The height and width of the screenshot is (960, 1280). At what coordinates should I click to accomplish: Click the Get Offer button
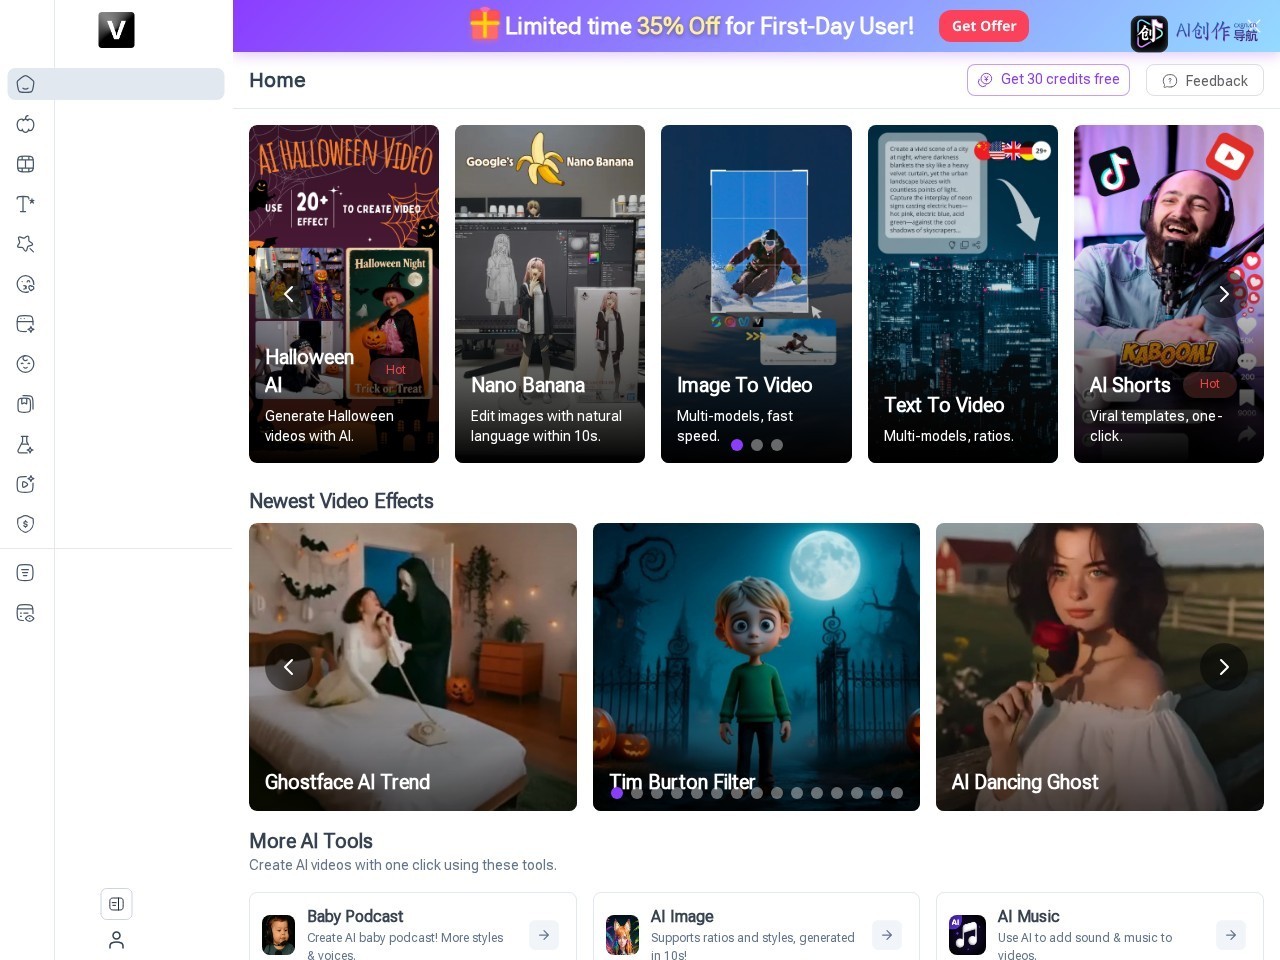coord(984,26)
